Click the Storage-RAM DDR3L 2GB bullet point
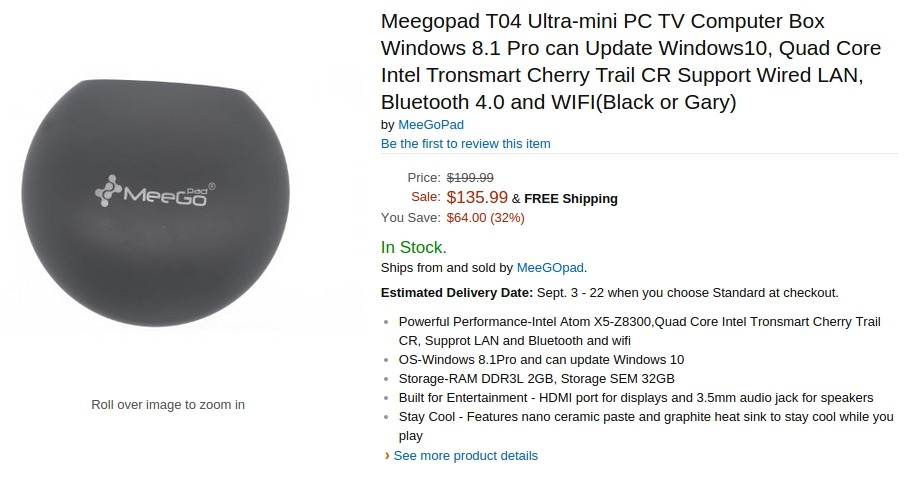This screenshot has height=480, width=910. click(x=536, y=379)
